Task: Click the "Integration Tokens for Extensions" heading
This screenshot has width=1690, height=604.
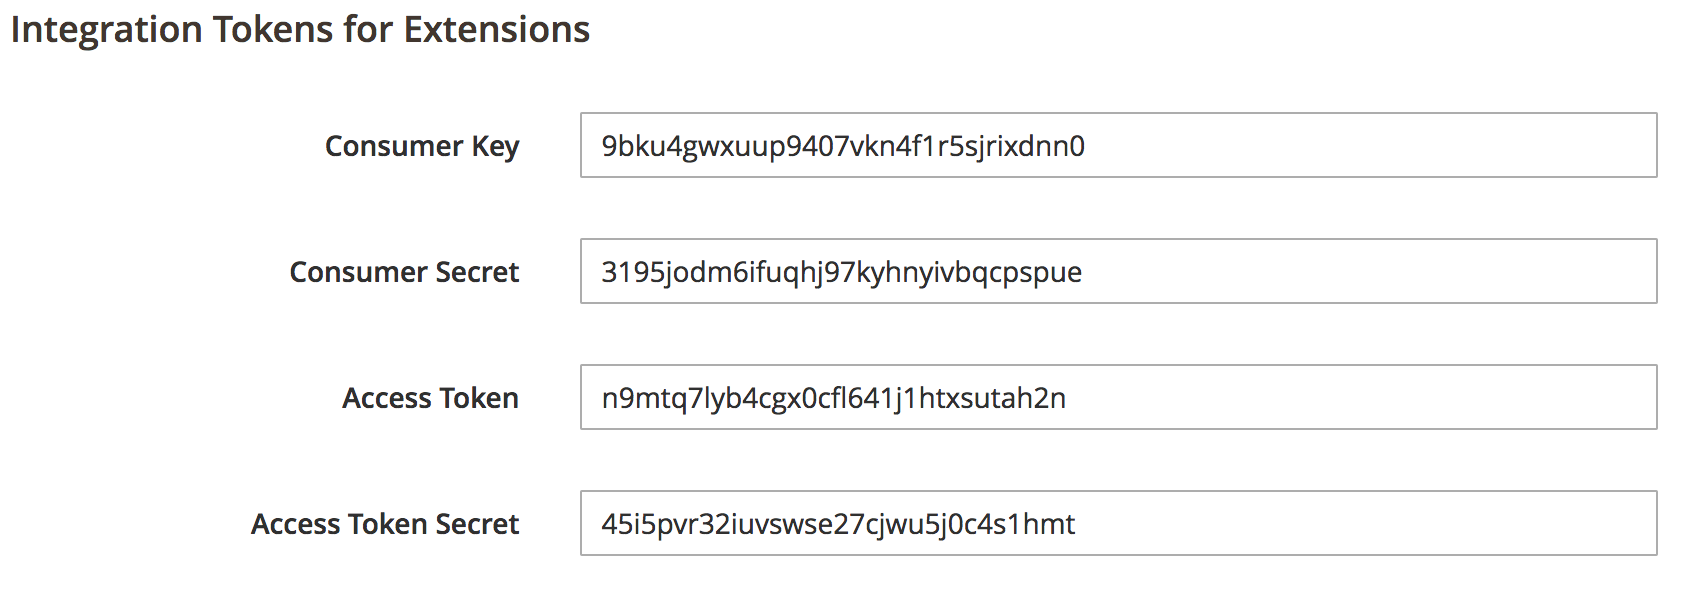Action: pyautogui.click(x=300, y=30)
